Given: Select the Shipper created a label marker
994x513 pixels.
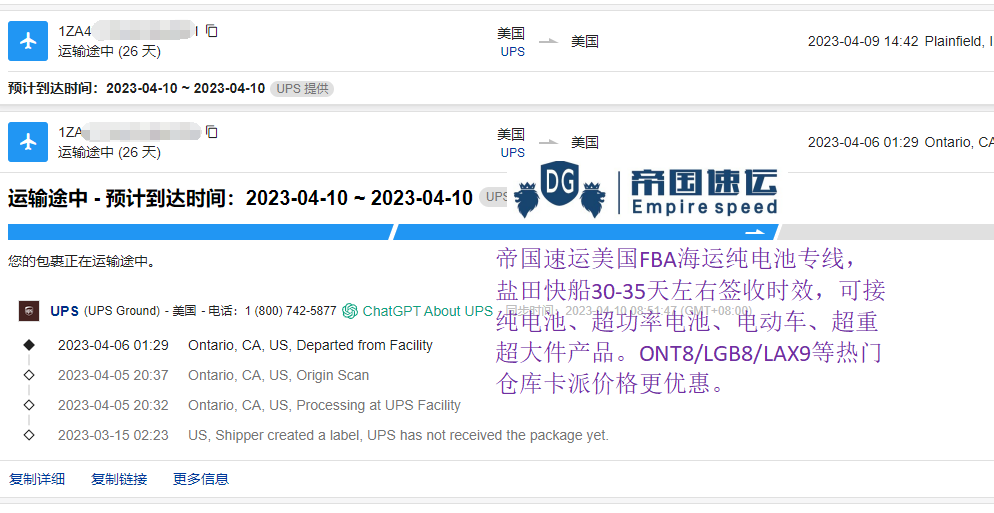Looking at the screenshot, I should point(29,435).
